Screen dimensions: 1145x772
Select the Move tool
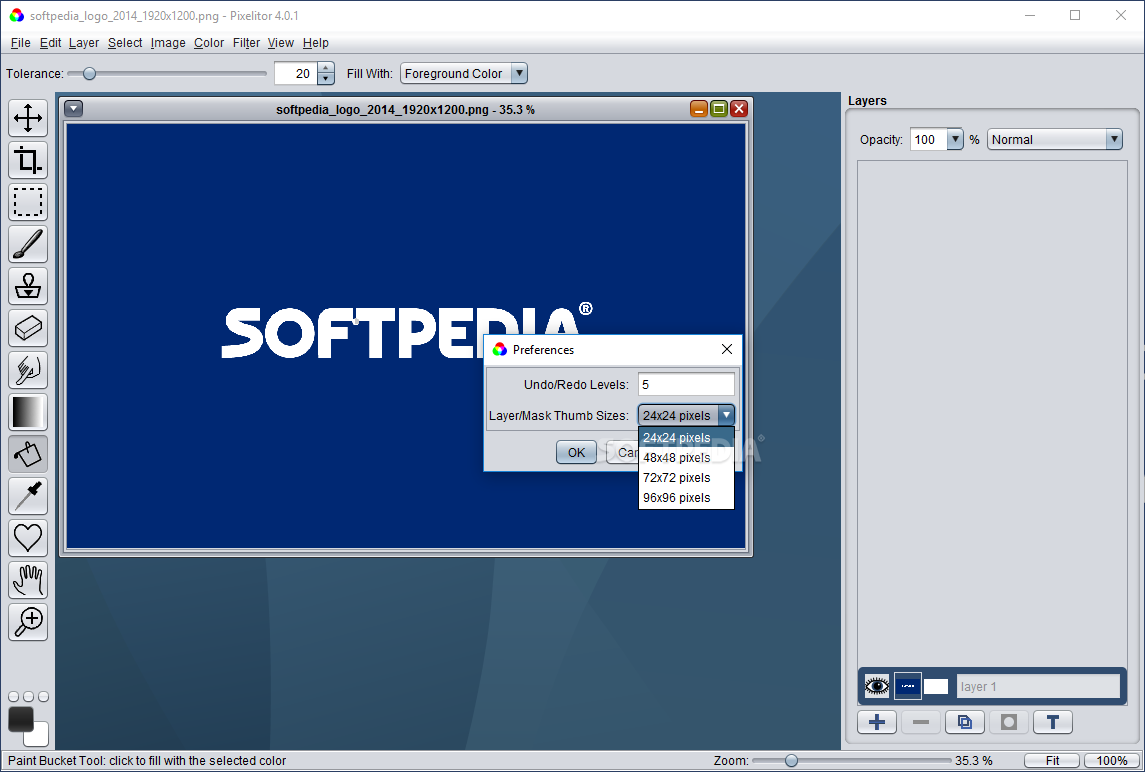point(28,118)
